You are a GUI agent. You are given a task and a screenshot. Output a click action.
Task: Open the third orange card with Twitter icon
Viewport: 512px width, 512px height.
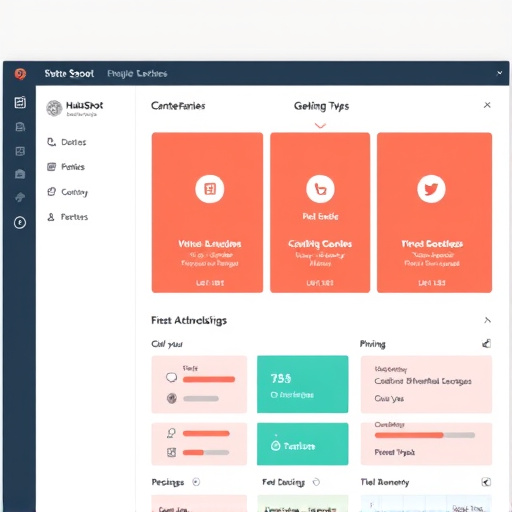pyautogui.click(x=434, y=213)
